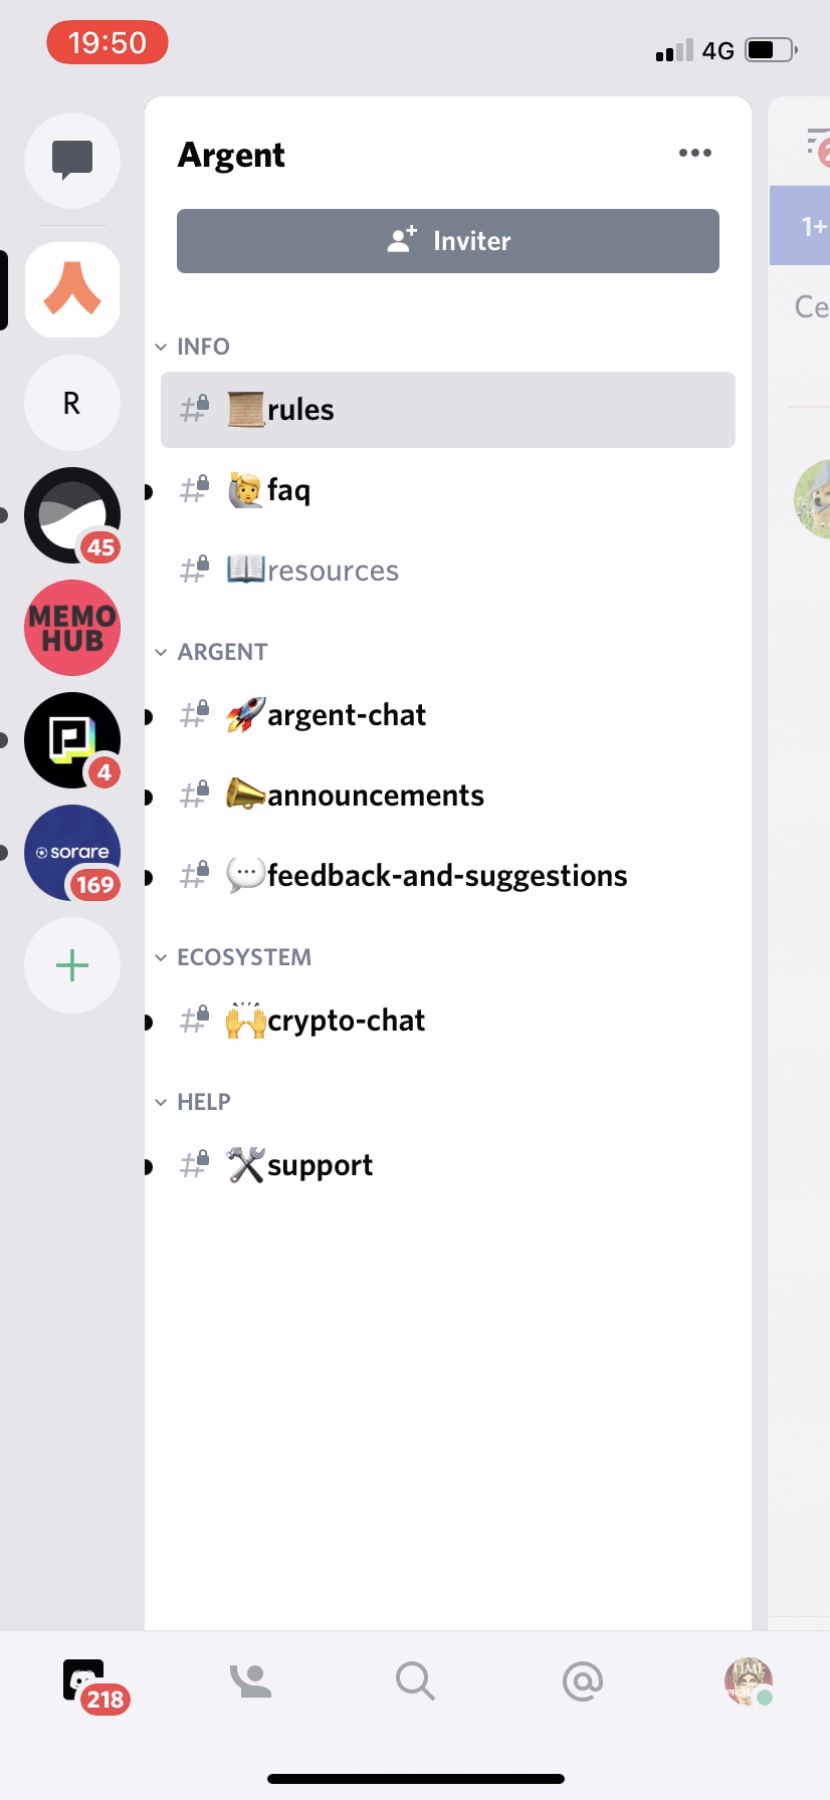Screen dimensions: 830x1800
Task: Open your profile tab via the avatar
Action: 748,1681
